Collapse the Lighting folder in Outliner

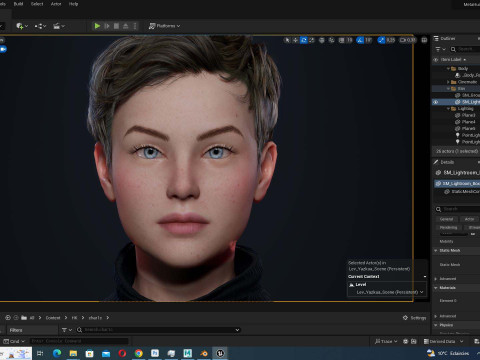coord(448,109)
